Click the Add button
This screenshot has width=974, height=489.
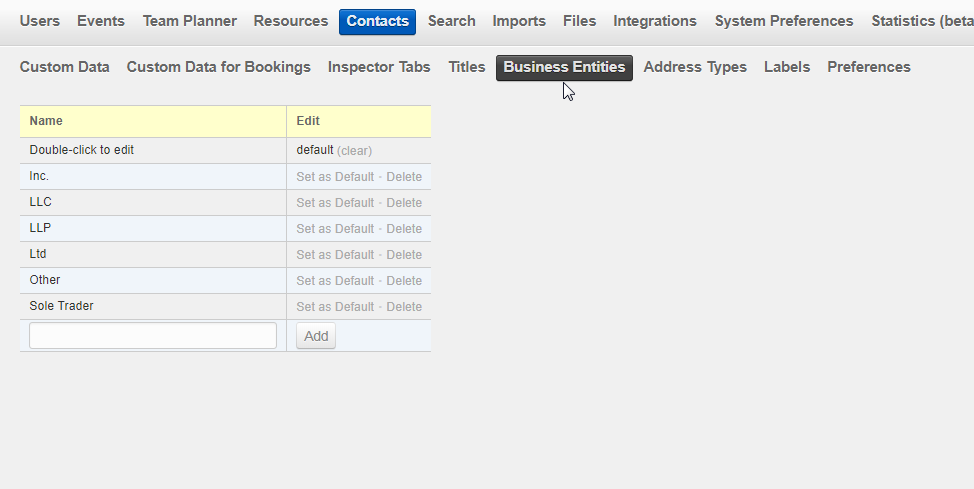coord(316,336)
